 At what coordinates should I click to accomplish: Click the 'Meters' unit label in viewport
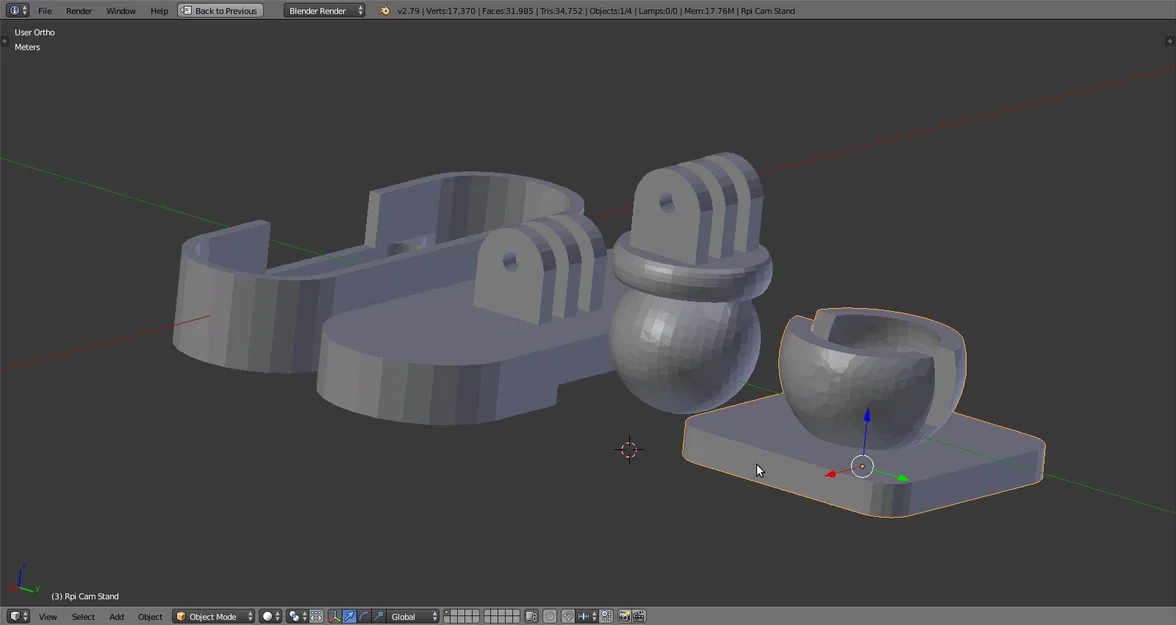(x=27, y=47)
